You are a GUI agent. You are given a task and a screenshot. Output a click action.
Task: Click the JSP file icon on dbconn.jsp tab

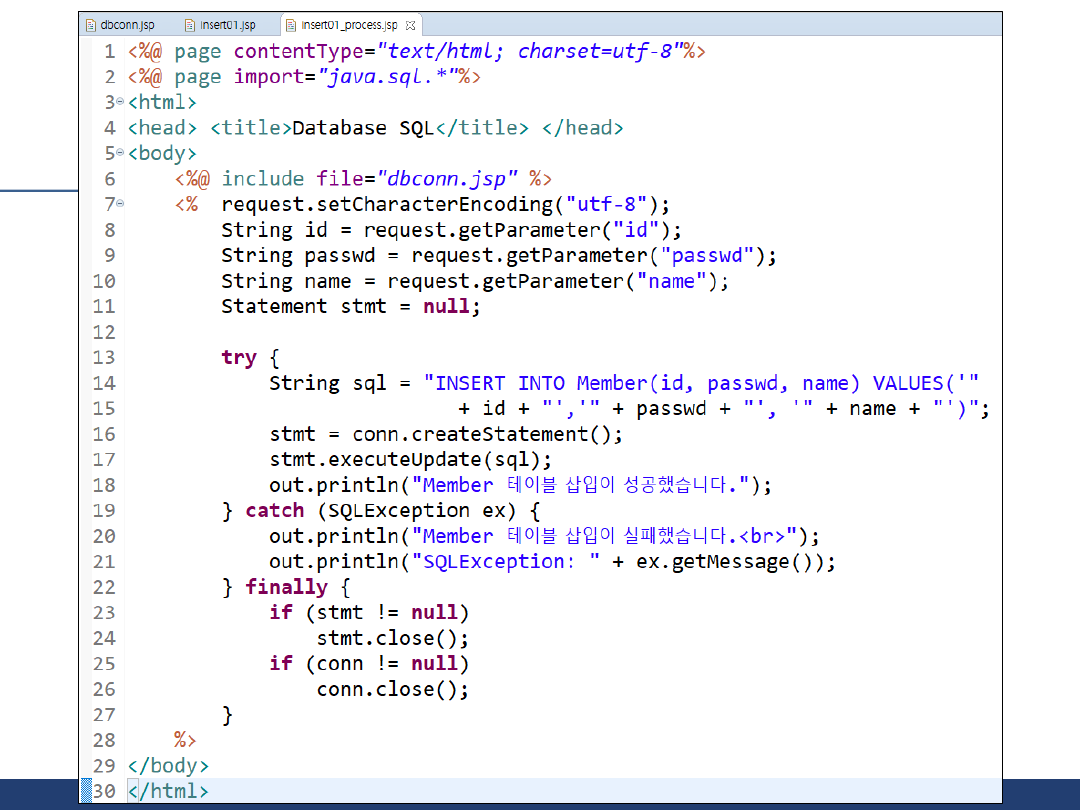91,25
